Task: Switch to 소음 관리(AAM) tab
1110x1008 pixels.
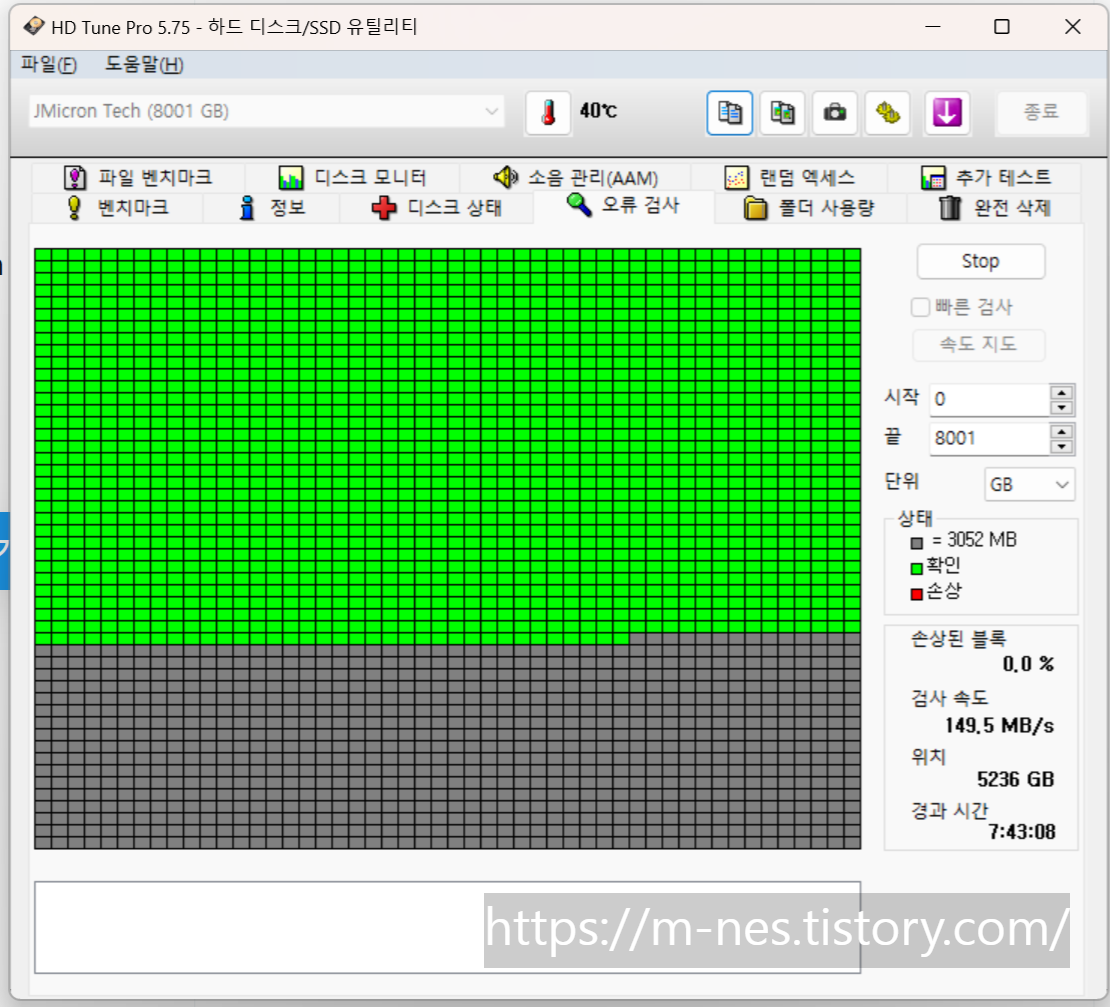Action: pyautogui.click(x=576, y=177)
